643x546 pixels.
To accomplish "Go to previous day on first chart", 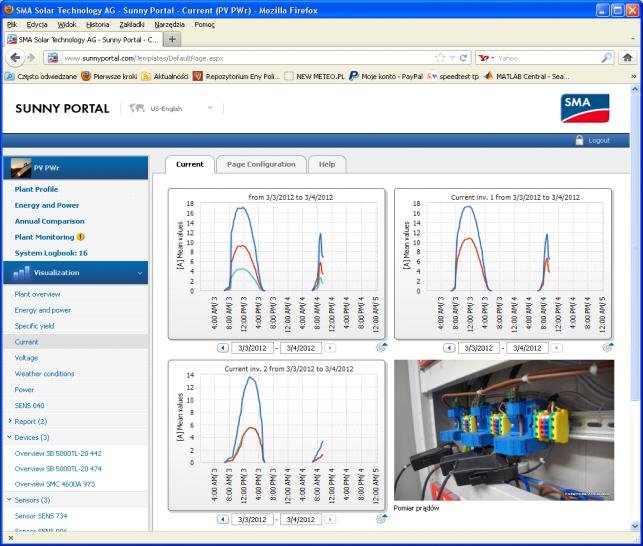I will (223, 348).
